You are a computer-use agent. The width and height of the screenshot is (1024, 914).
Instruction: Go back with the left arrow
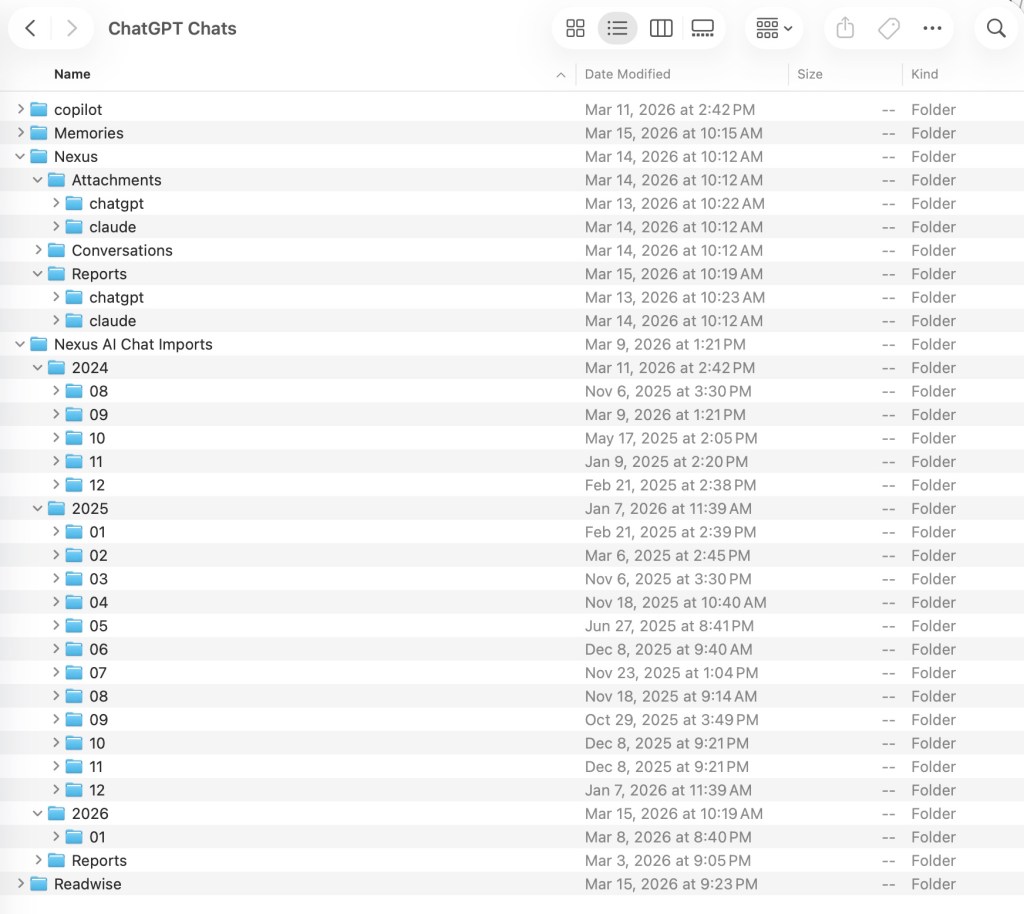tap(30, 29)
